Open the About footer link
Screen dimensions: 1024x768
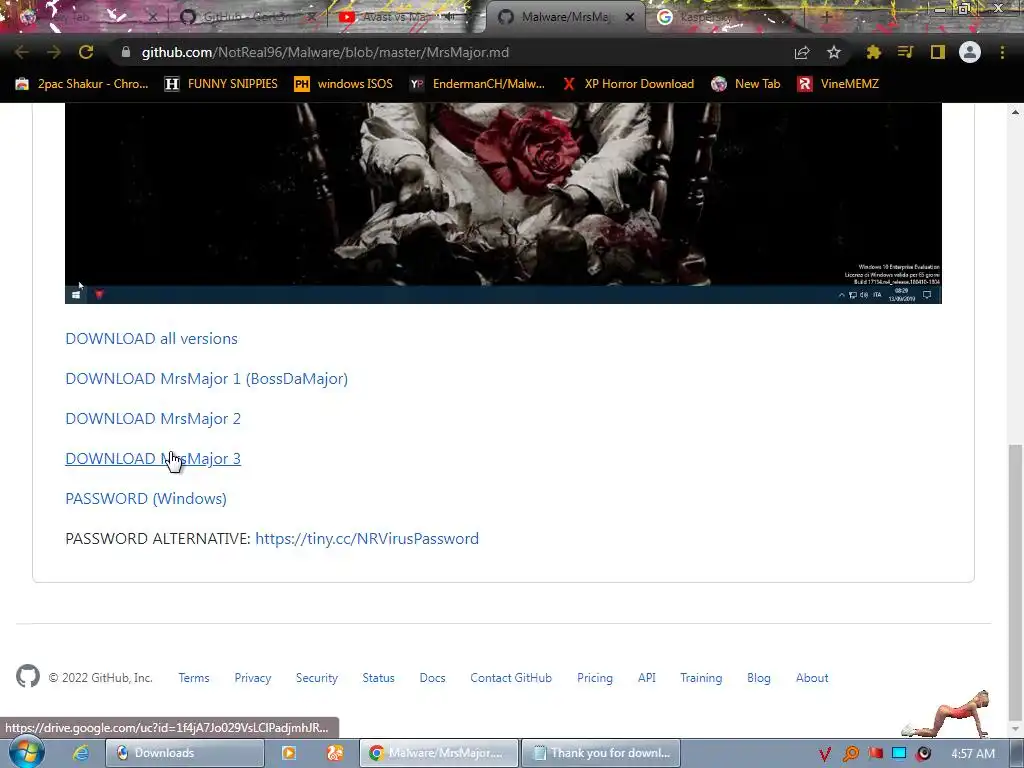tap(812, 678)
